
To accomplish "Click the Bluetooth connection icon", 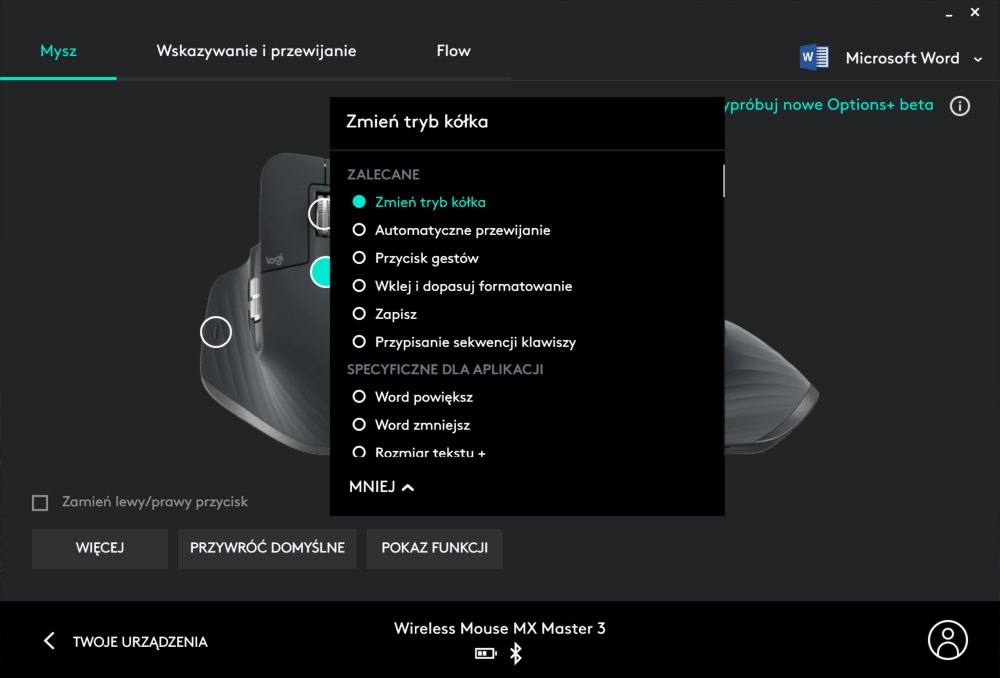I will click(516, 653).
